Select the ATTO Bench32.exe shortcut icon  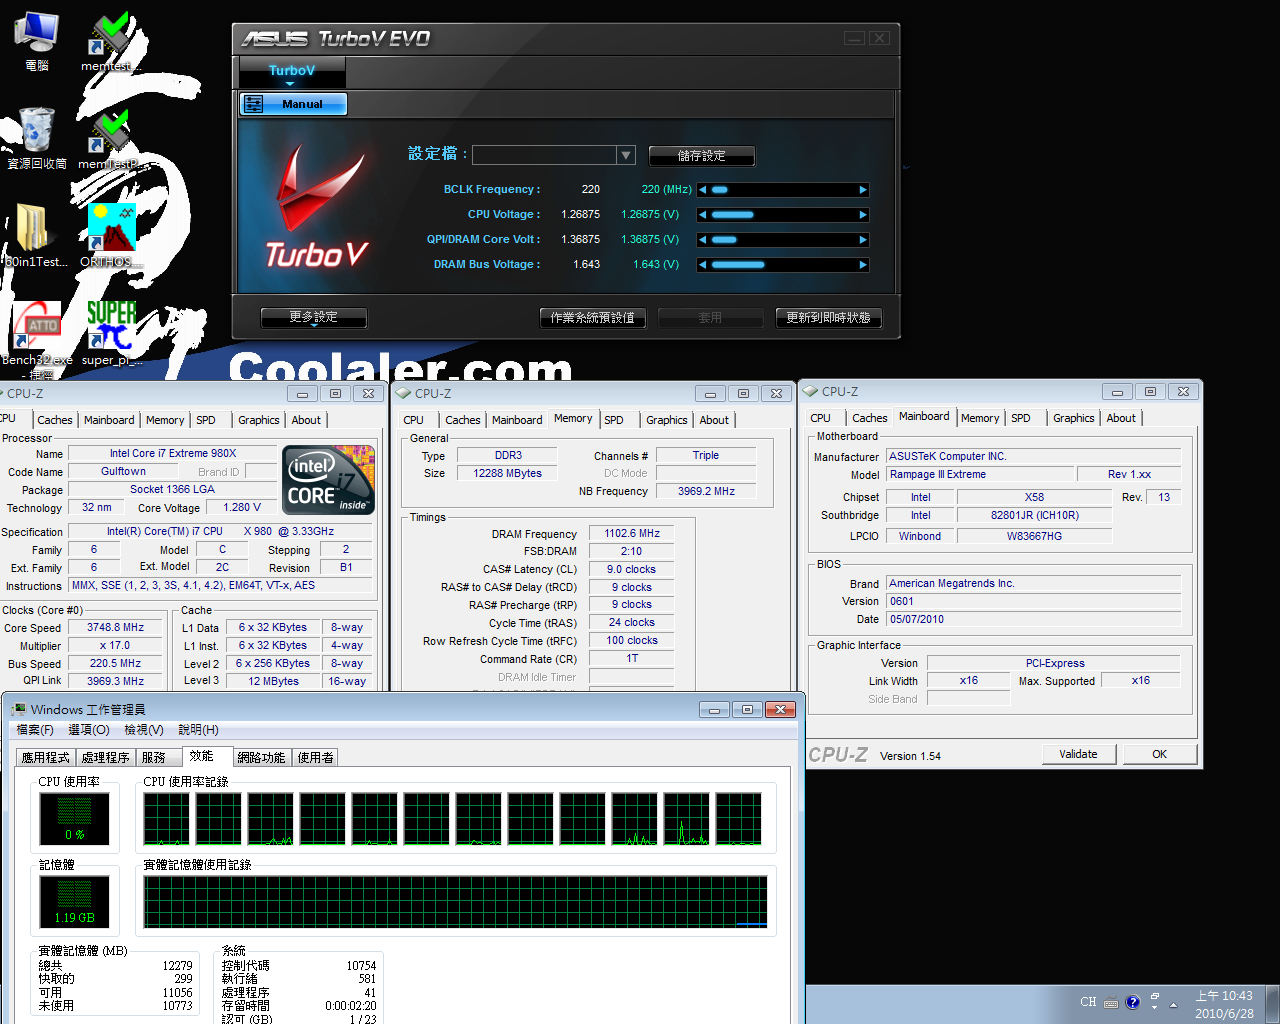click(x=37, y=335)
